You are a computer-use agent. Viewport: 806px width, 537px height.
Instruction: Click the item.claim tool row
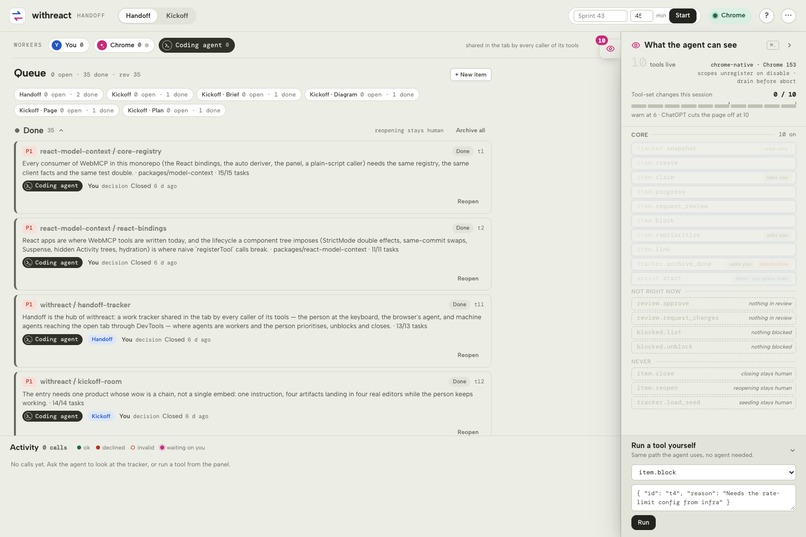pos(713,177)
